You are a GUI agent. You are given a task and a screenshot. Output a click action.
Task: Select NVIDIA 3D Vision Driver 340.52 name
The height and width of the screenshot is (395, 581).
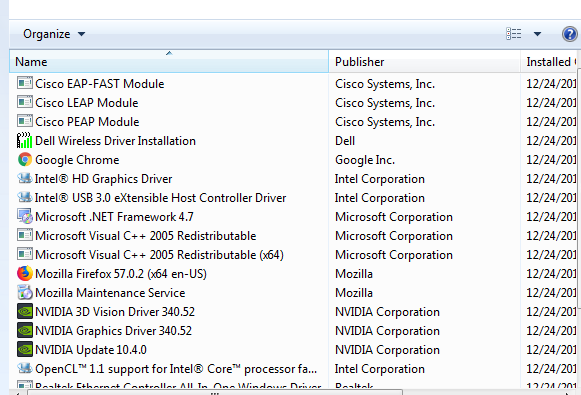coord(115,312)
